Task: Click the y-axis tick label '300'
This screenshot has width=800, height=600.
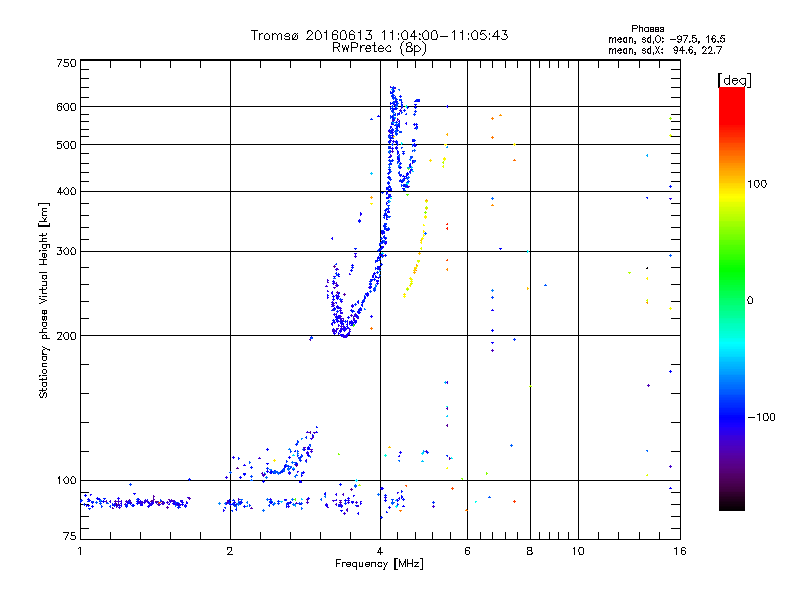Action: [x=66, y=252]
